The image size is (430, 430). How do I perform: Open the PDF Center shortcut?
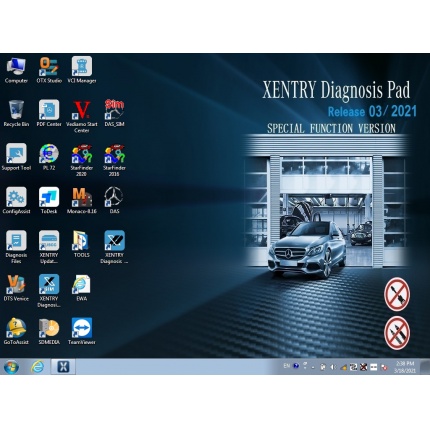[49, 113]
